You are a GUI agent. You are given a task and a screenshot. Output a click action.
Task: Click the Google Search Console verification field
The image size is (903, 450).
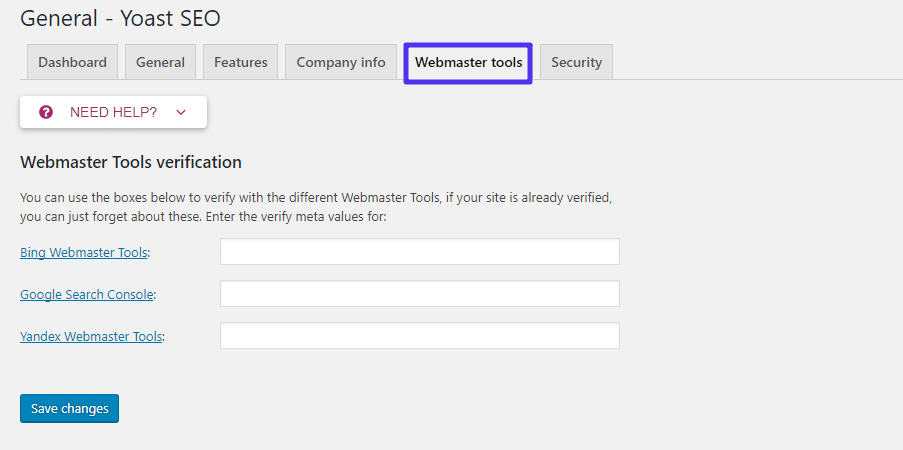[420, 294]
